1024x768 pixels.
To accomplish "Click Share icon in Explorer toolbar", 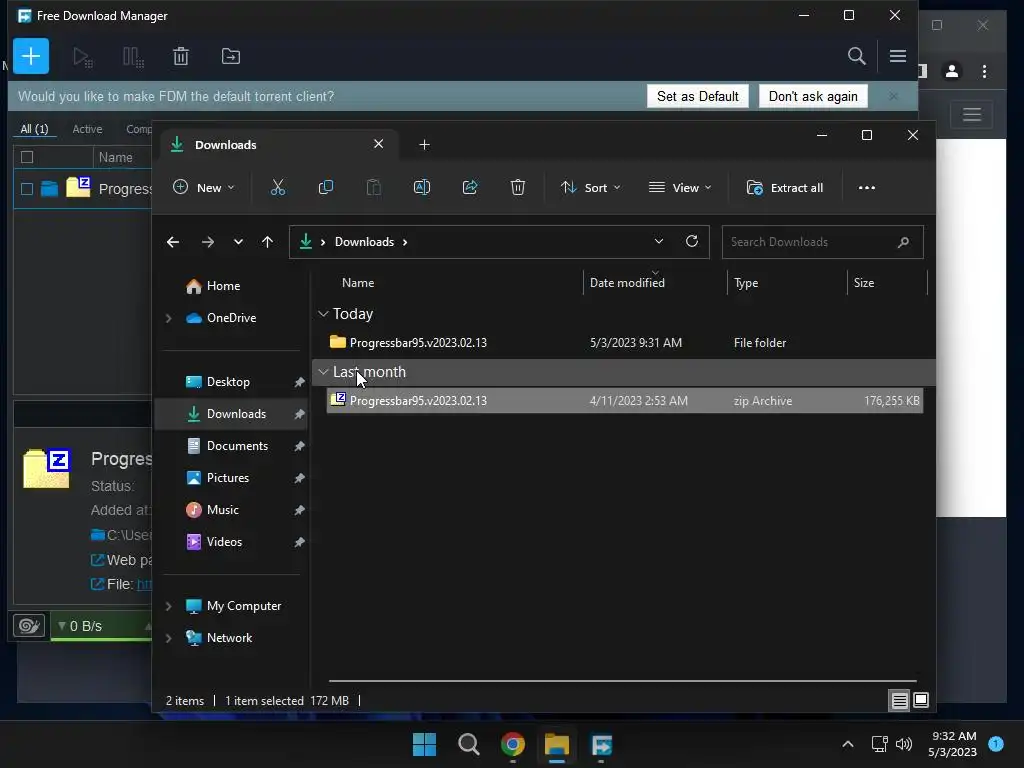I will [x=470, y=188].
